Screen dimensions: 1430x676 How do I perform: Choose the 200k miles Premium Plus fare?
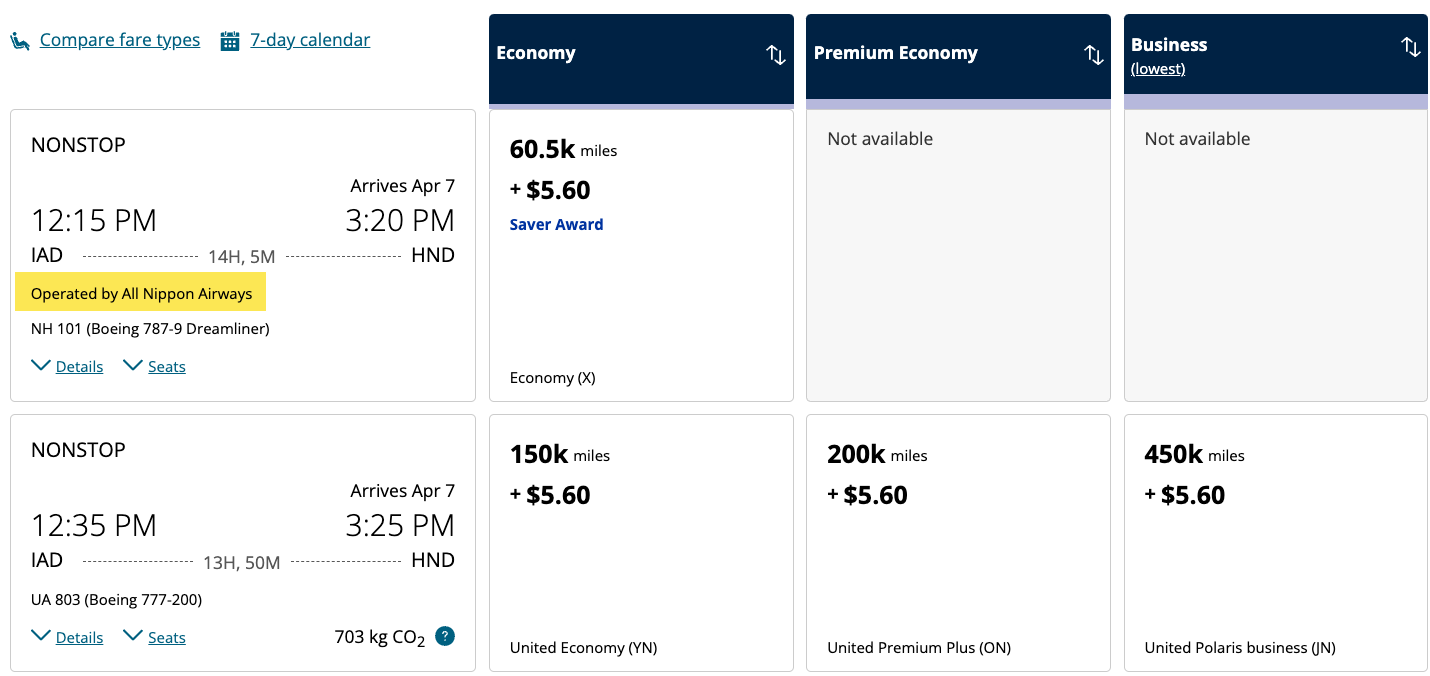click(957, 542)
